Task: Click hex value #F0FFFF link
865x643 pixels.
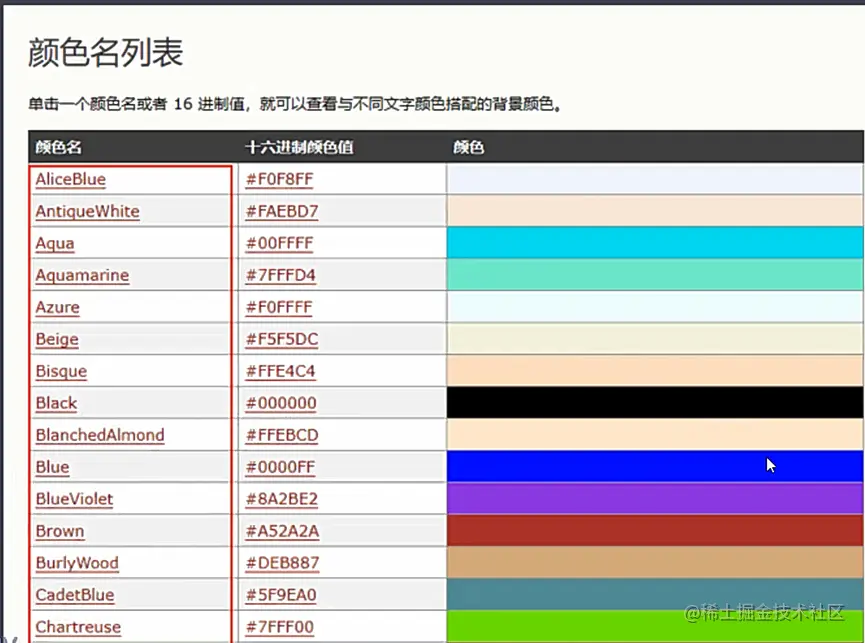Action: [x=279, y=307]
